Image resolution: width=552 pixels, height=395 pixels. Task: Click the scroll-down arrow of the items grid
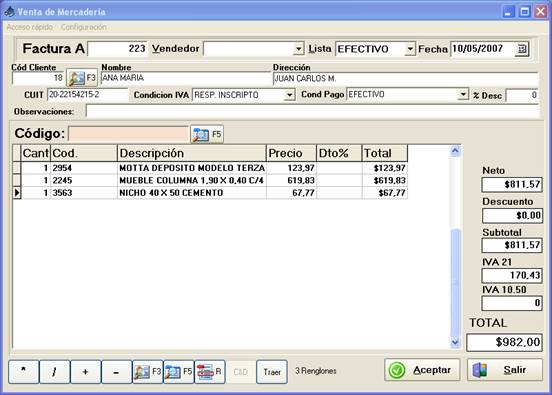[x=455, y=342]
